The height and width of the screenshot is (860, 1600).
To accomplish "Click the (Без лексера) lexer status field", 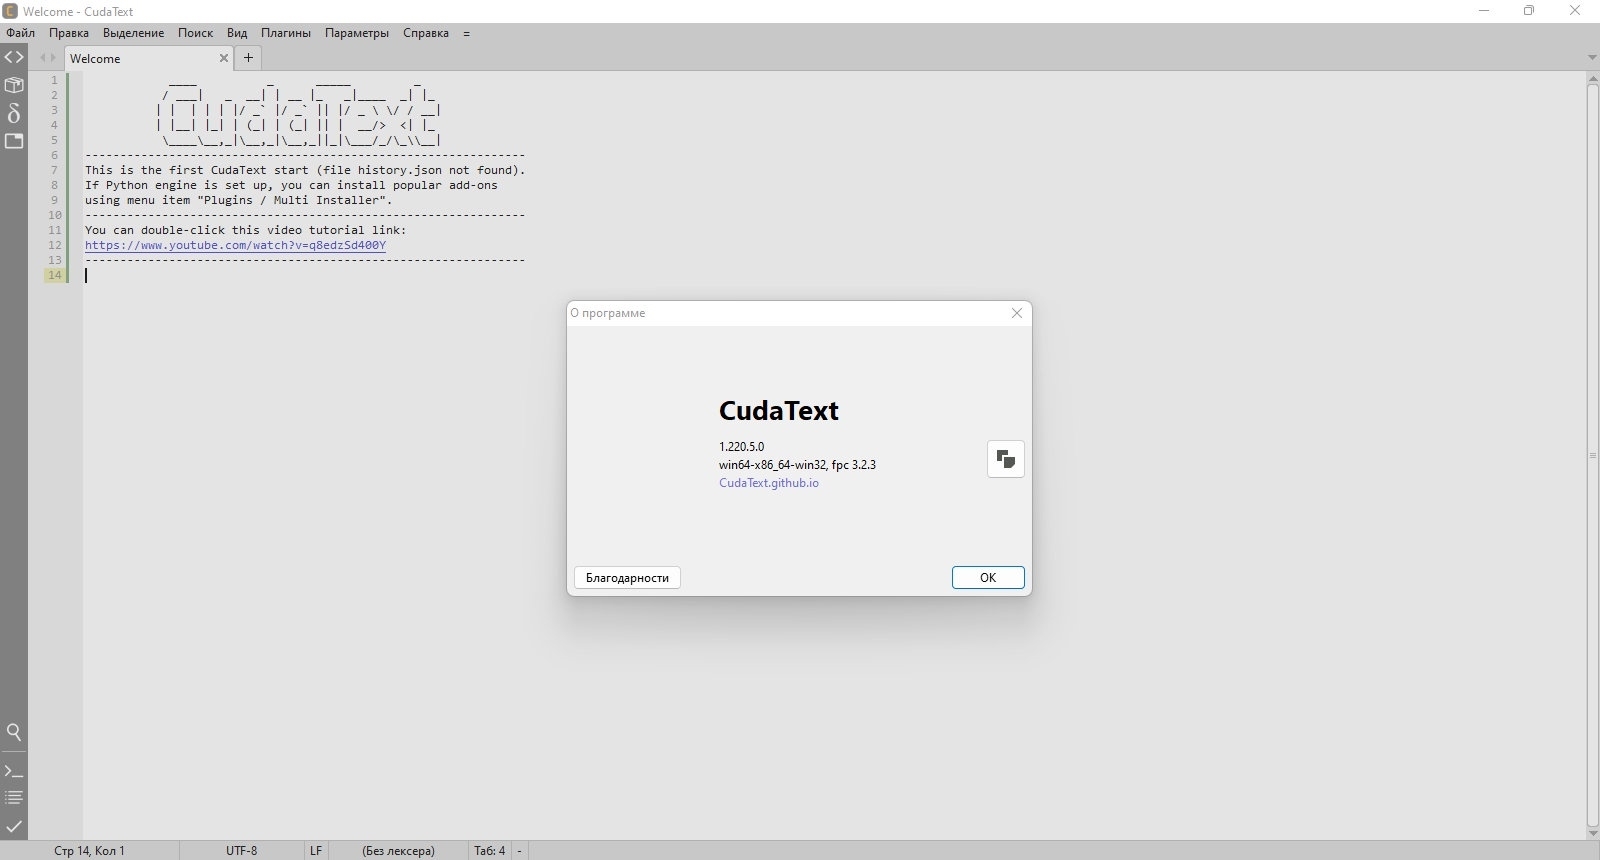I will coord(398,850).
